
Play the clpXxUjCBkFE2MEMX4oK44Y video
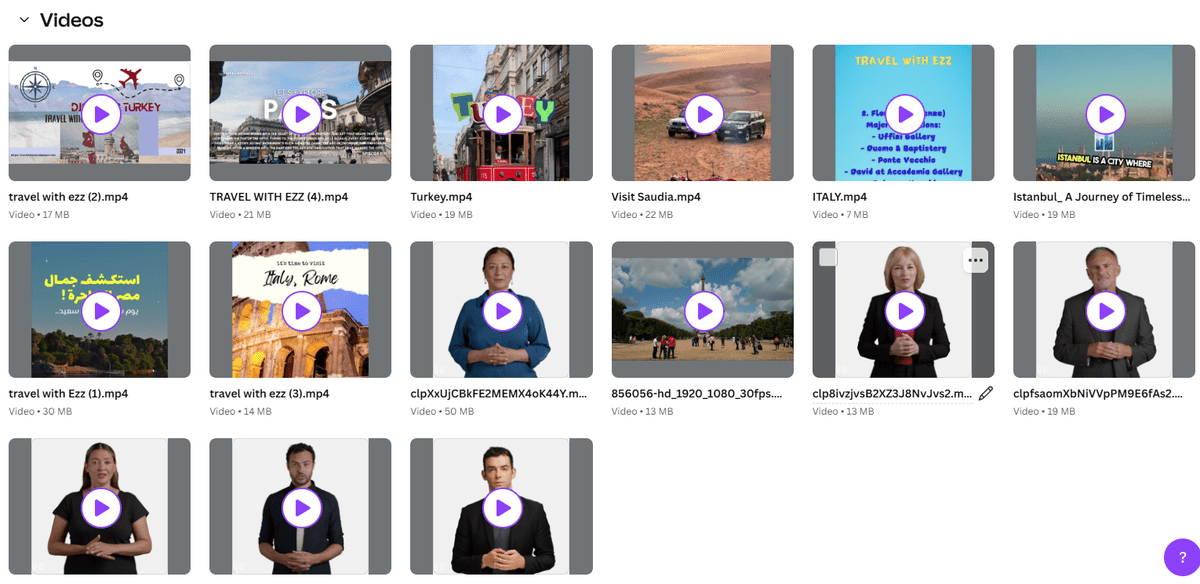(502, 311)
